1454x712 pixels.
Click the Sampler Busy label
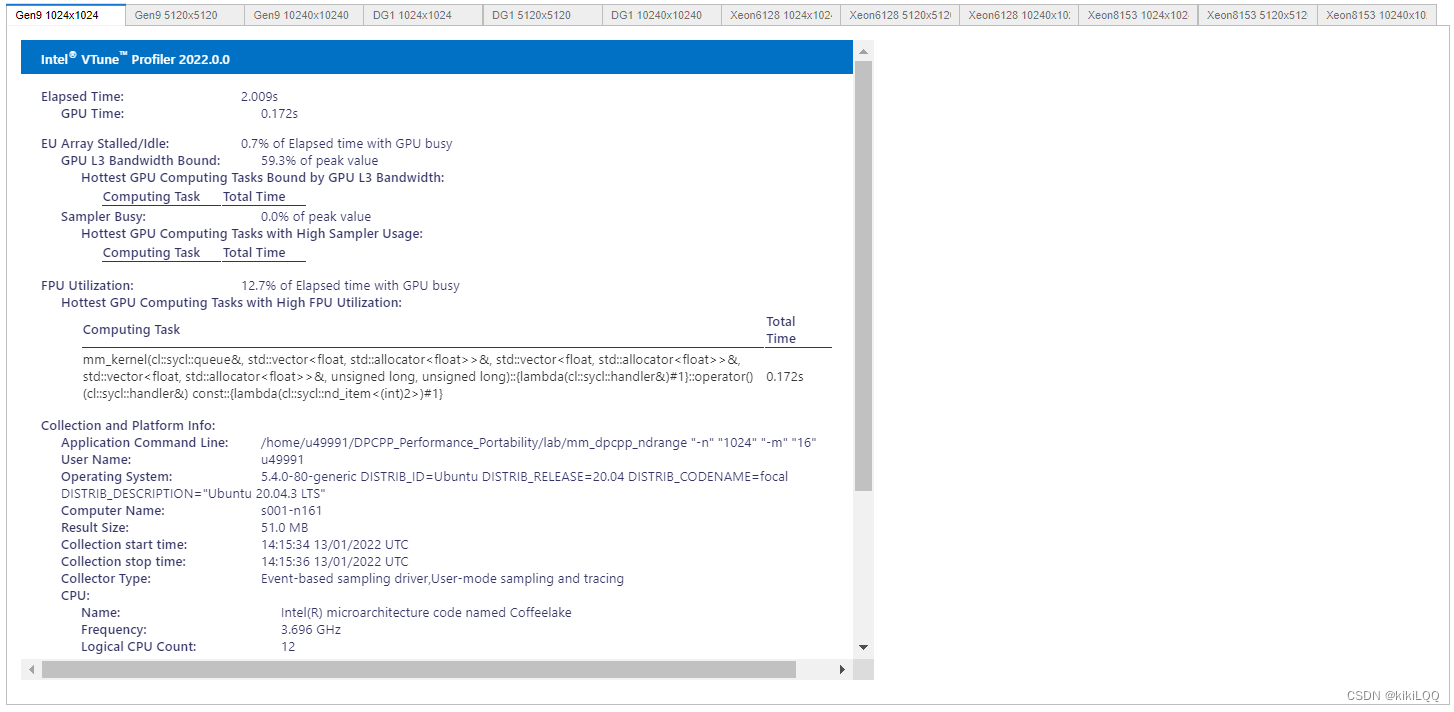click(x=103, y=217)
